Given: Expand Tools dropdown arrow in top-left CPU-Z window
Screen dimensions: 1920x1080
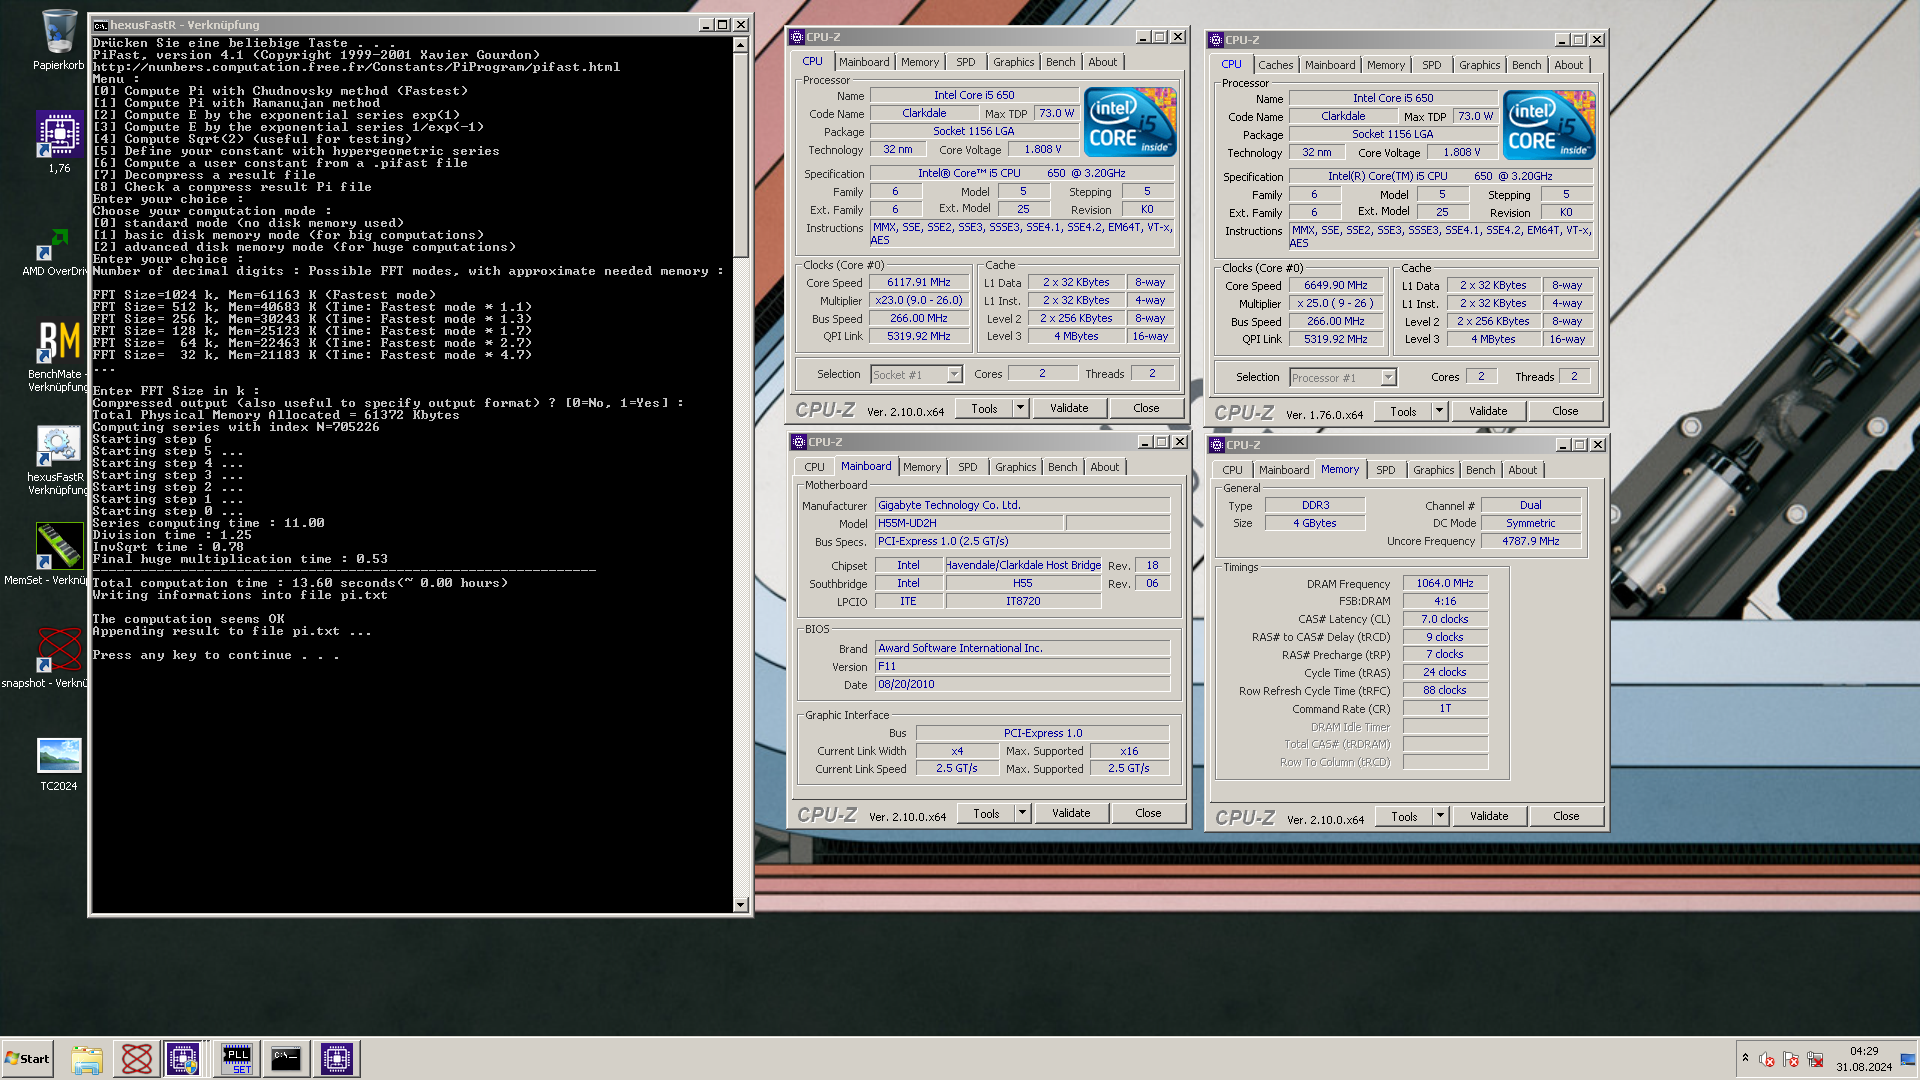Looking at the screenshot, I should click(x=1020, y=408).
